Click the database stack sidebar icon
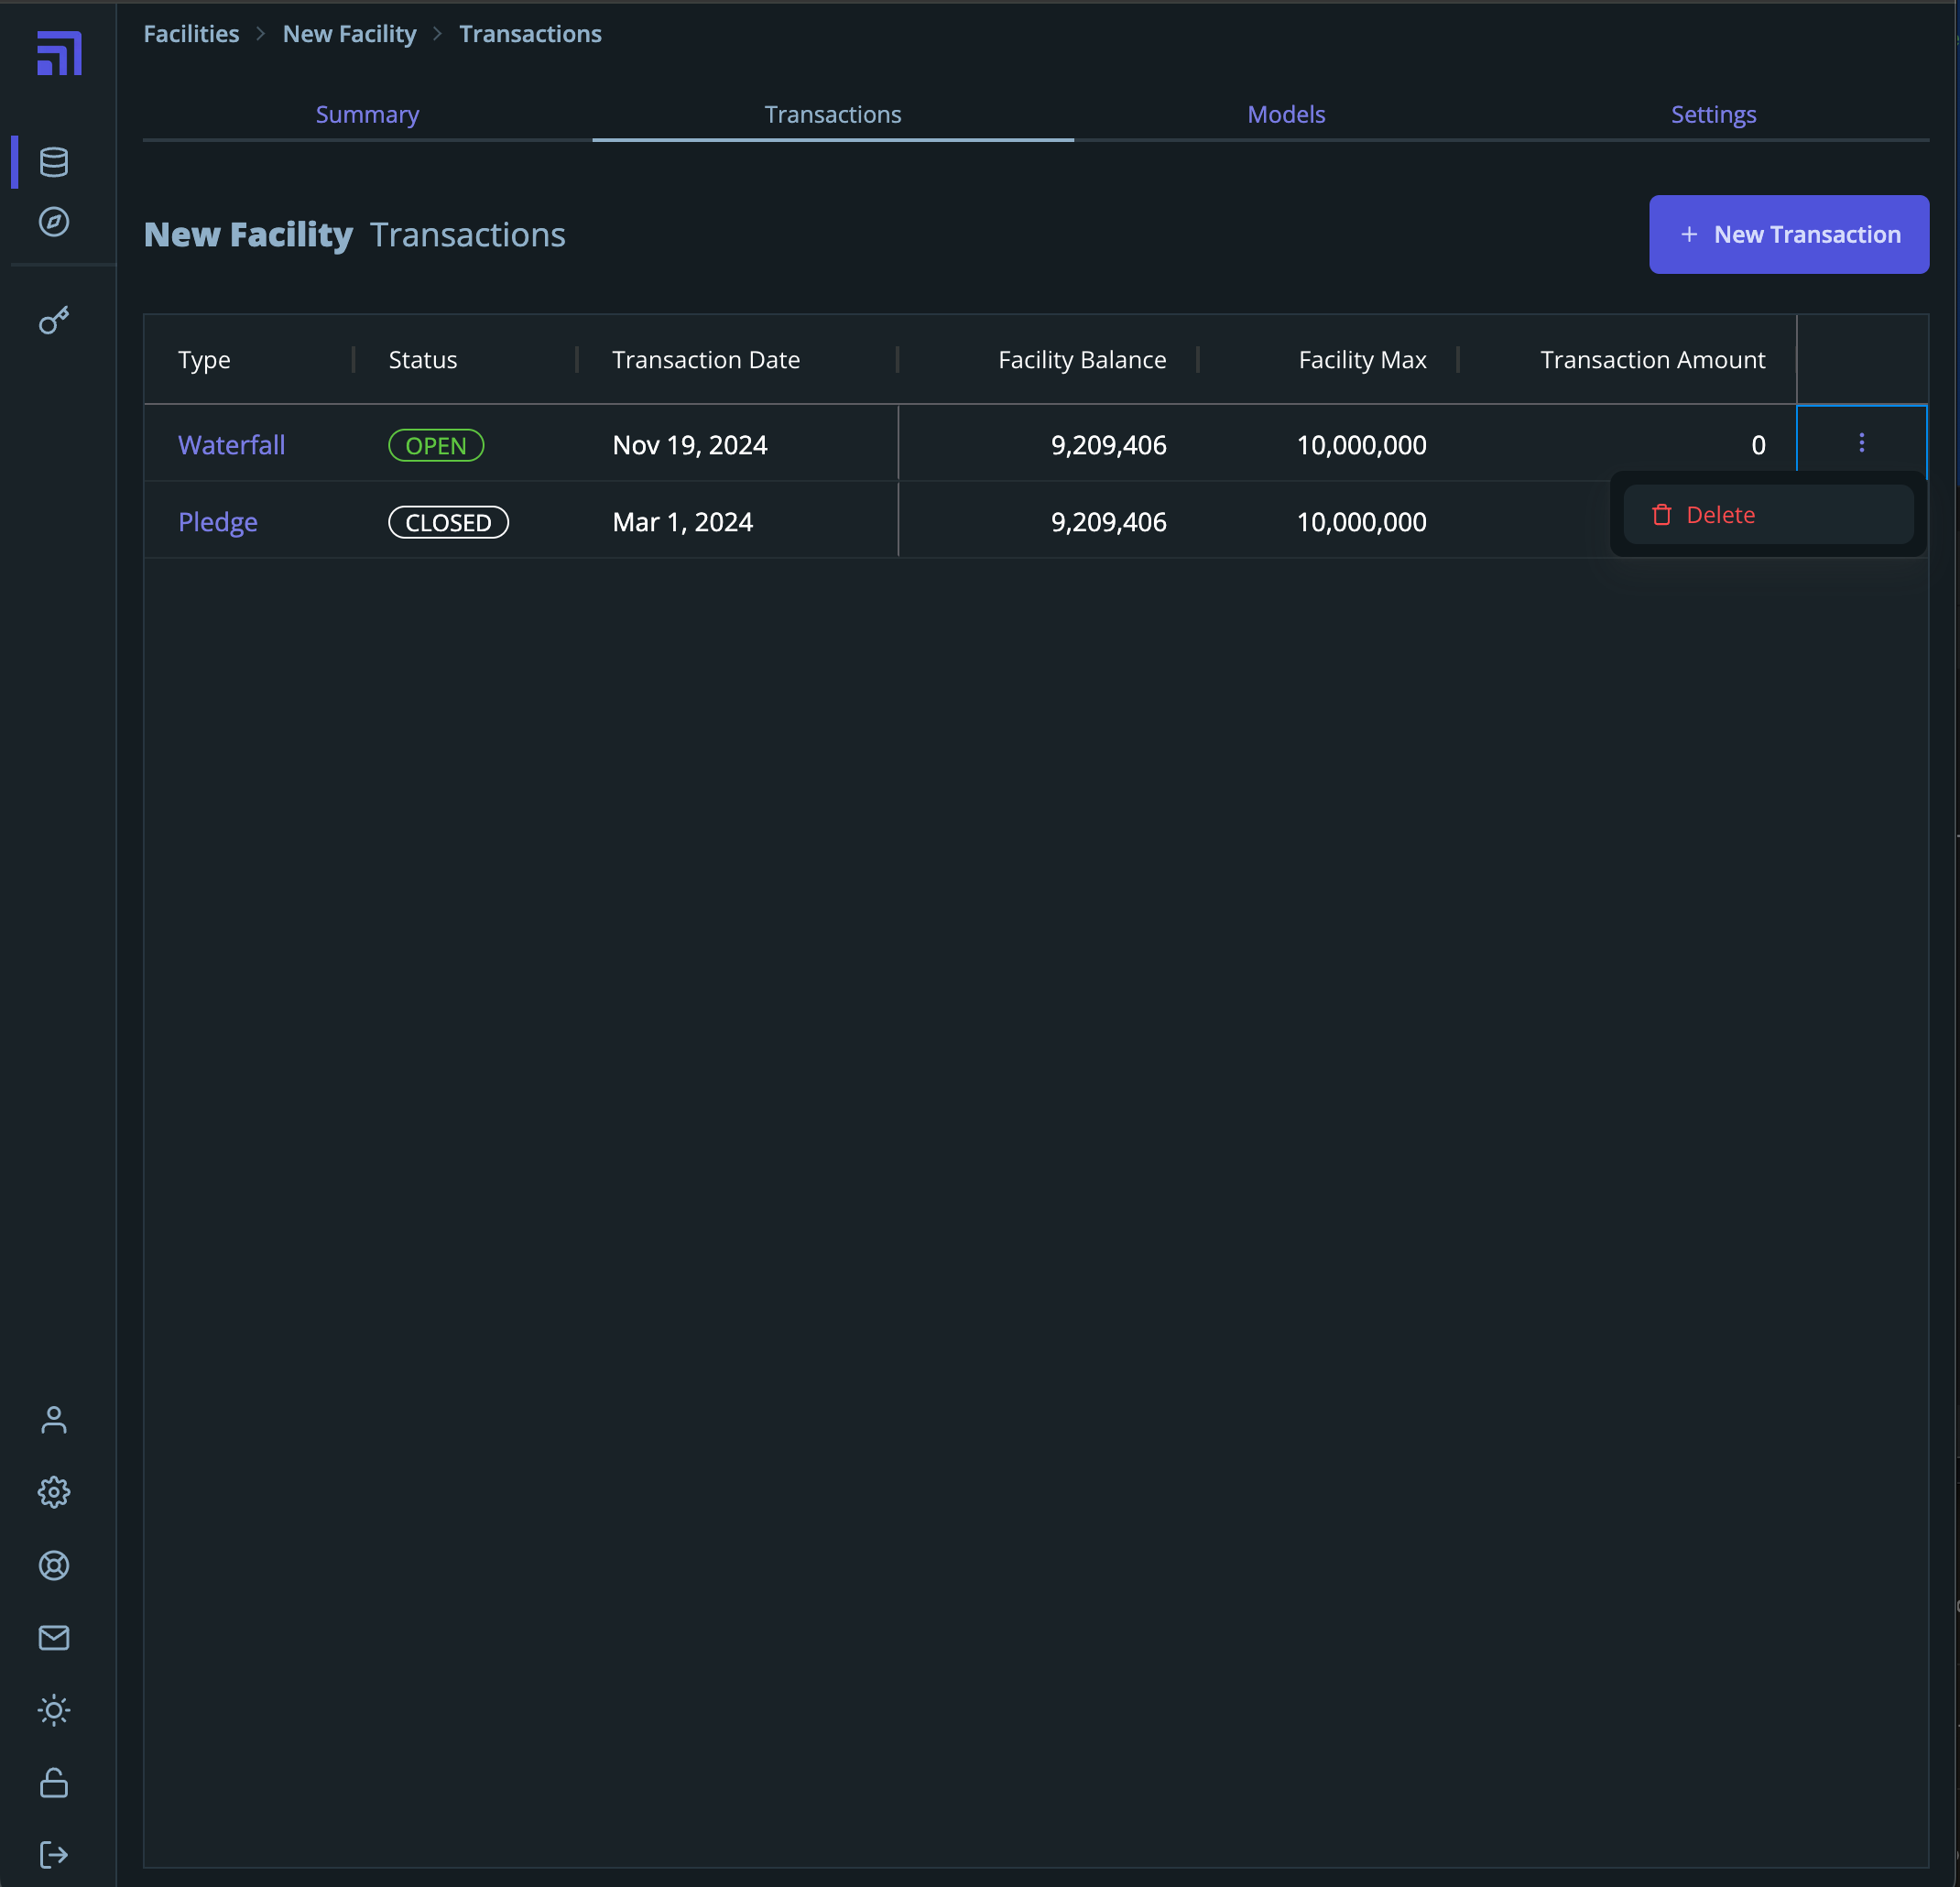The height and width of the screenshot is (1887, 1960). tap(54, 162)
